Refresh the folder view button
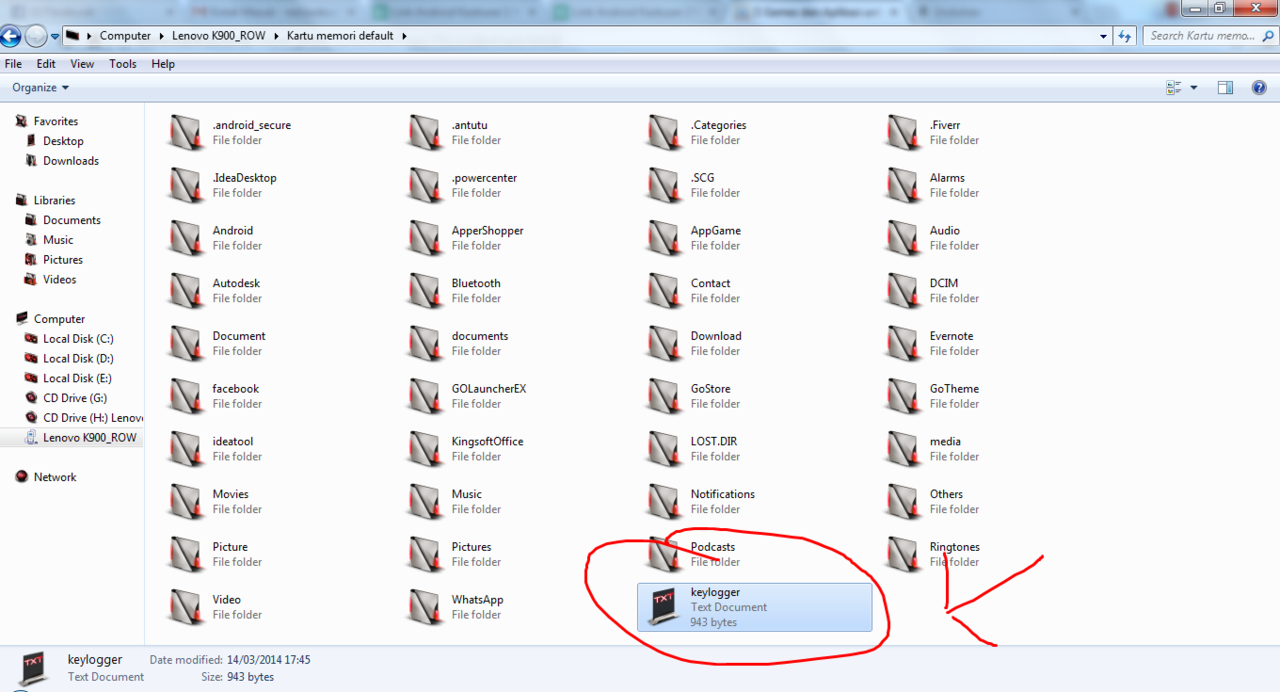Image resolution: width=1280 pixels, height=692 pixels. pyautogui.click(x=1126, y=35)
